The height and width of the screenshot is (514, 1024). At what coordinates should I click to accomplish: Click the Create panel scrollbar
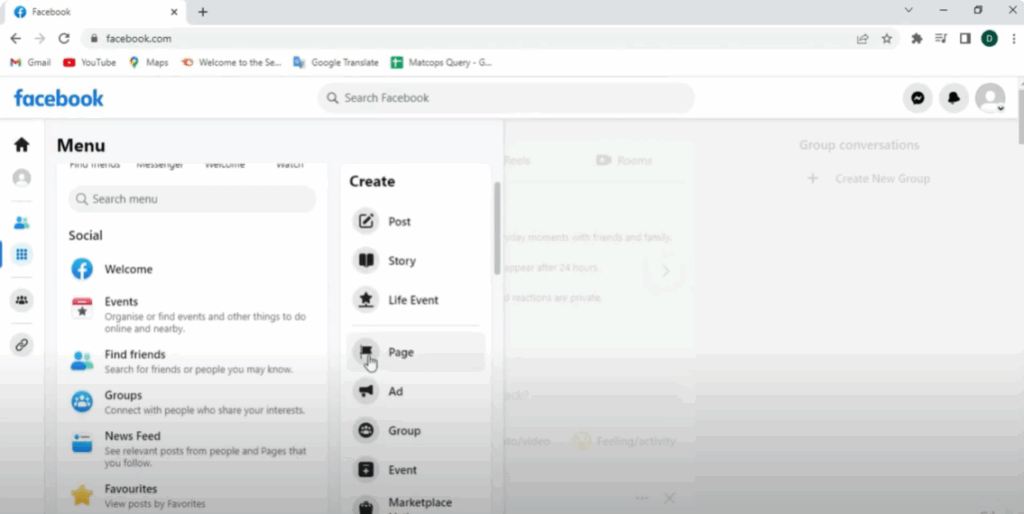(x=497, y=229)
